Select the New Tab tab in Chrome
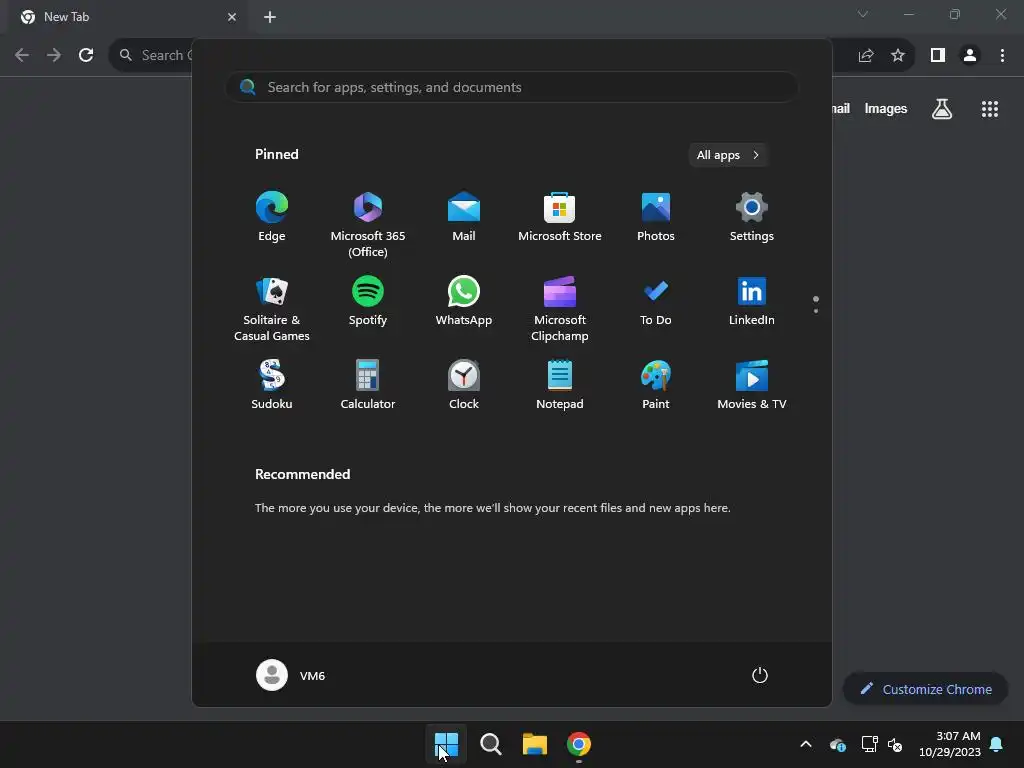This screenshot has height=768, width=1024. 128,17
